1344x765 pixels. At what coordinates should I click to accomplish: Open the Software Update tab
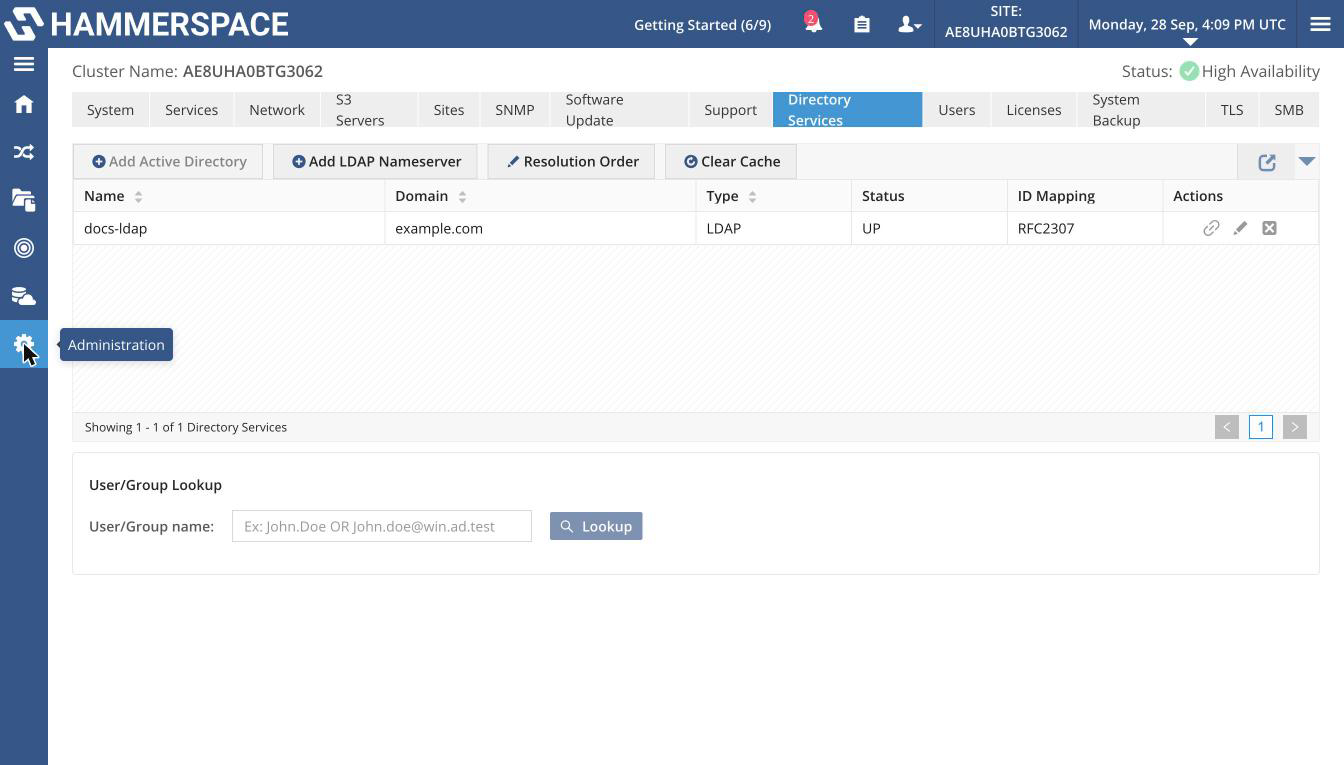coord(619,110)
